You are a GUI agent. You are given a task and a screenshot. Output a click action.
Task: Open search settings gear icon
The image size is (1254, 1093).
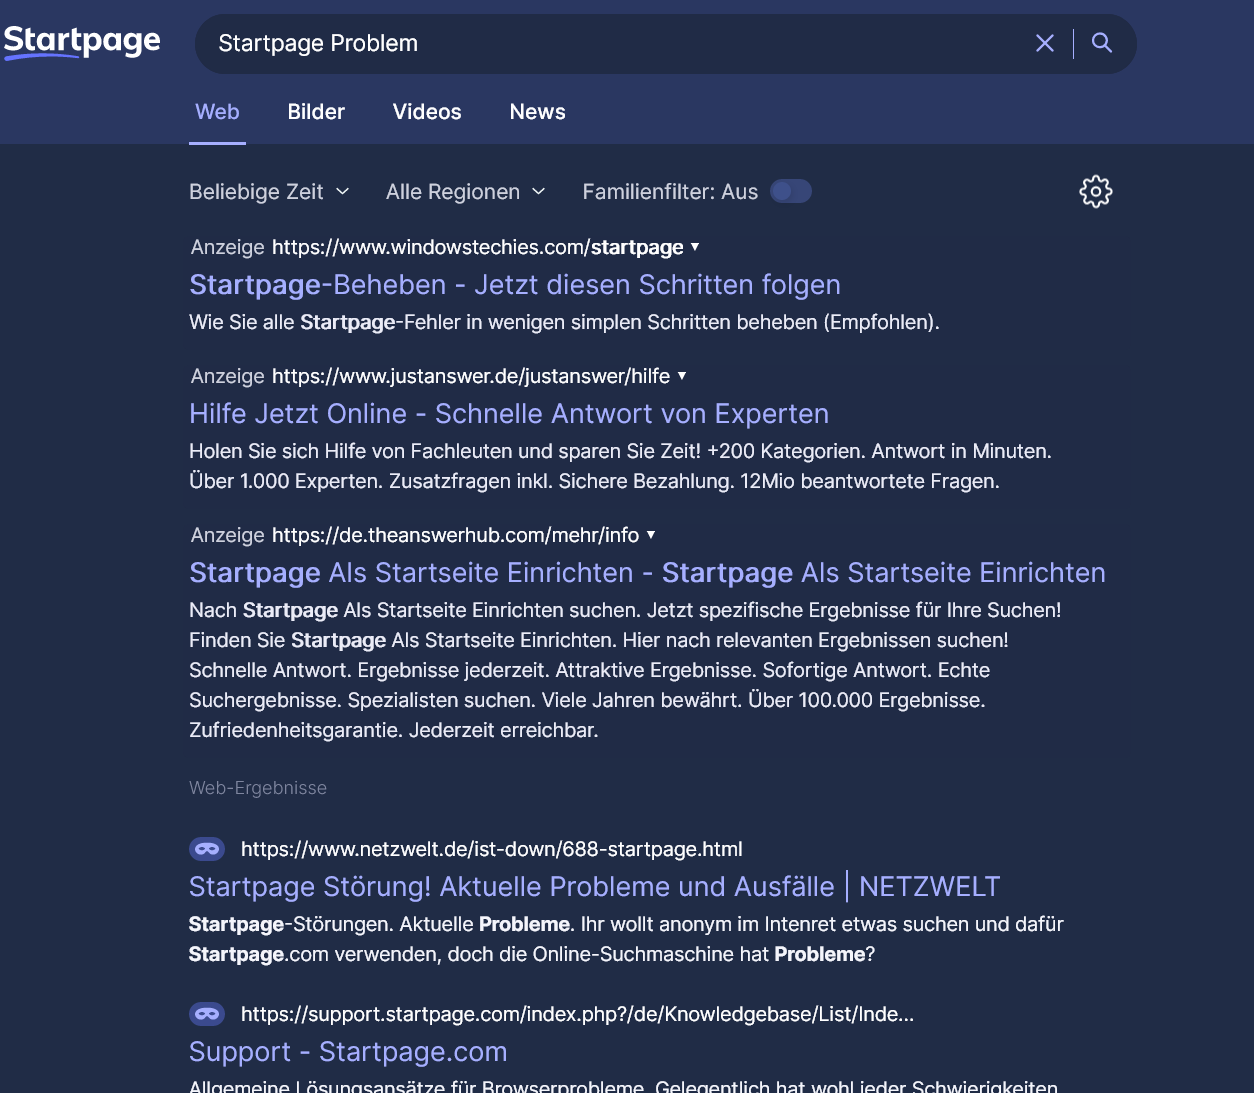pyautogui.click(x=1096, y=191)
